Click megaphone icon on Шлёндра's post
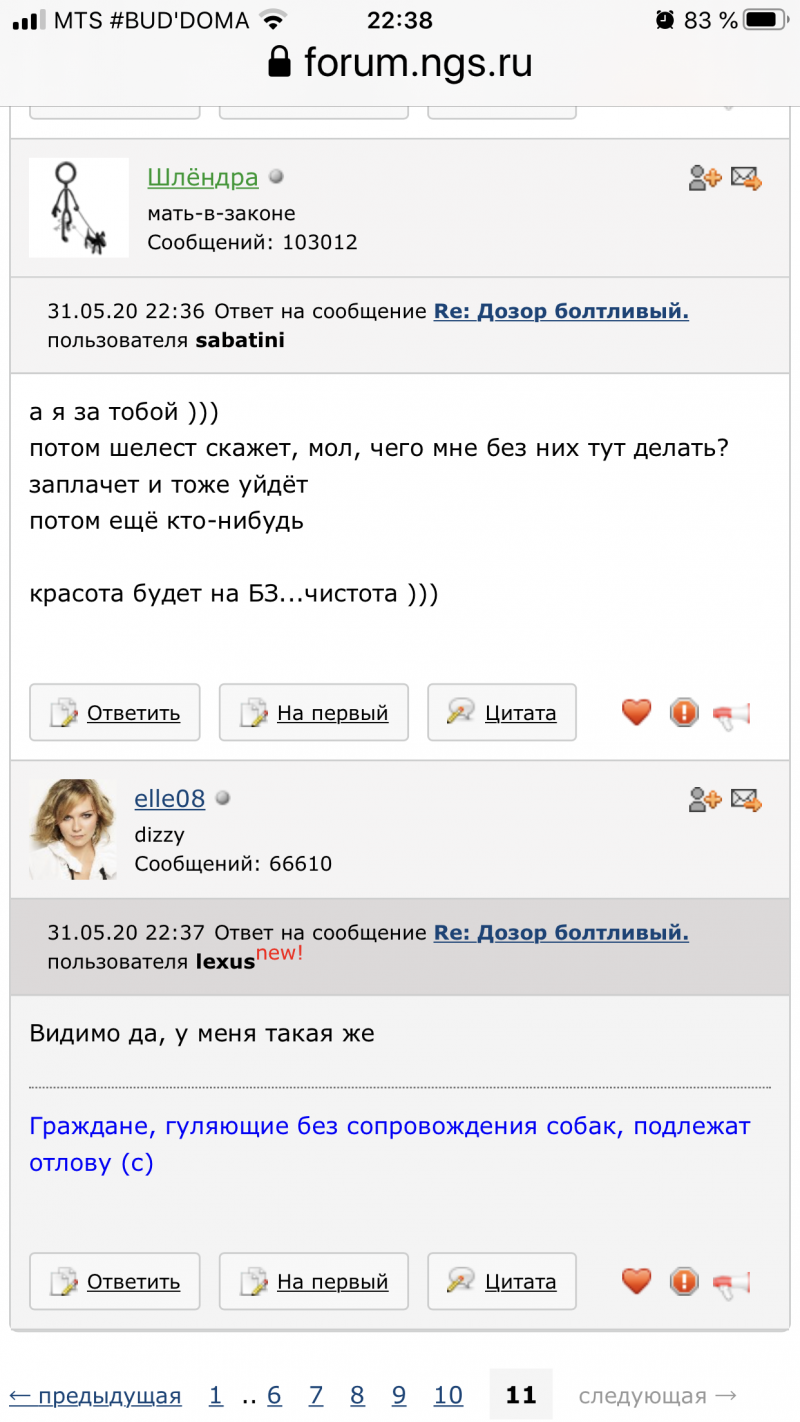The width and height of the screenshot is (800, 1422). click(x=731, y=714)
